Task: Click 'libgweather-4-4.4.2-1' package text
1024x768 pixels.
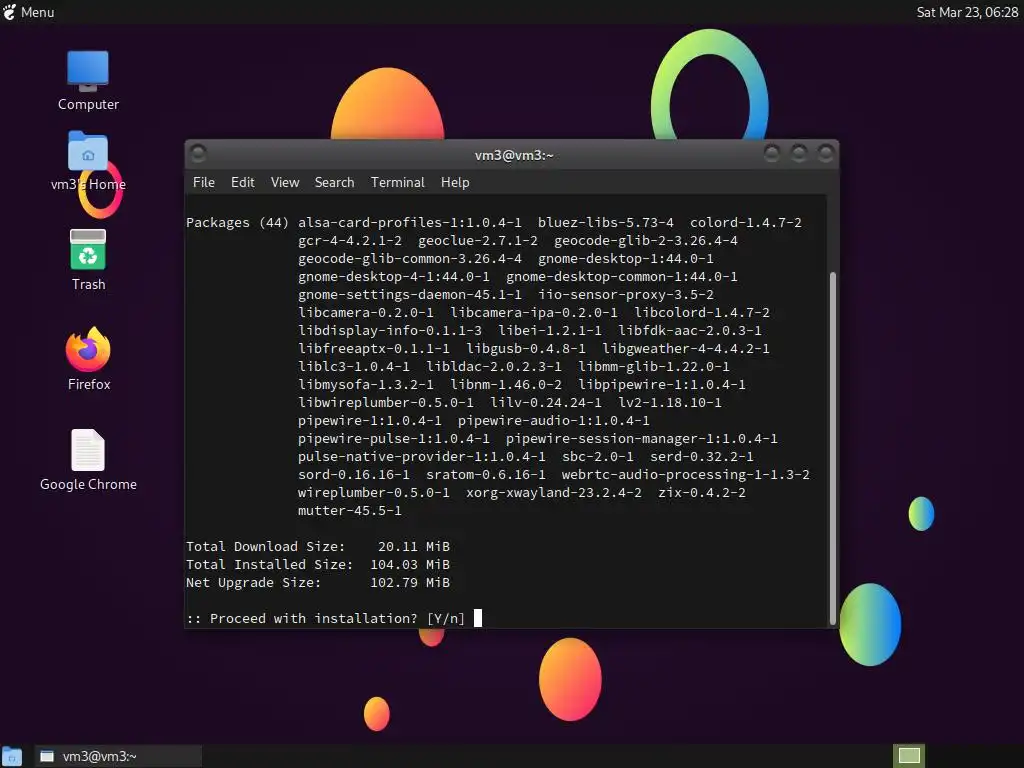Action: [685, 349]
